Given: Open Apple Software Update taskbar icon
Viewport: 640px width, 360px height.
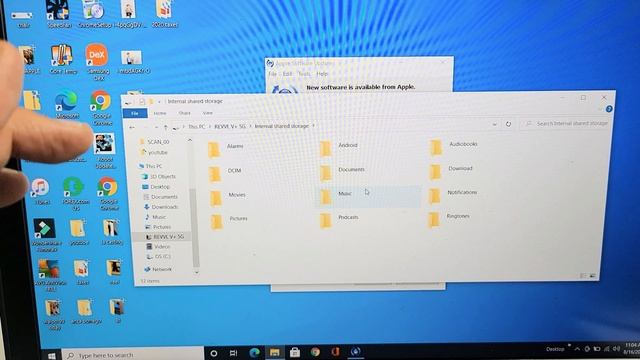Looking at the screenshot, I should [356, 351].
